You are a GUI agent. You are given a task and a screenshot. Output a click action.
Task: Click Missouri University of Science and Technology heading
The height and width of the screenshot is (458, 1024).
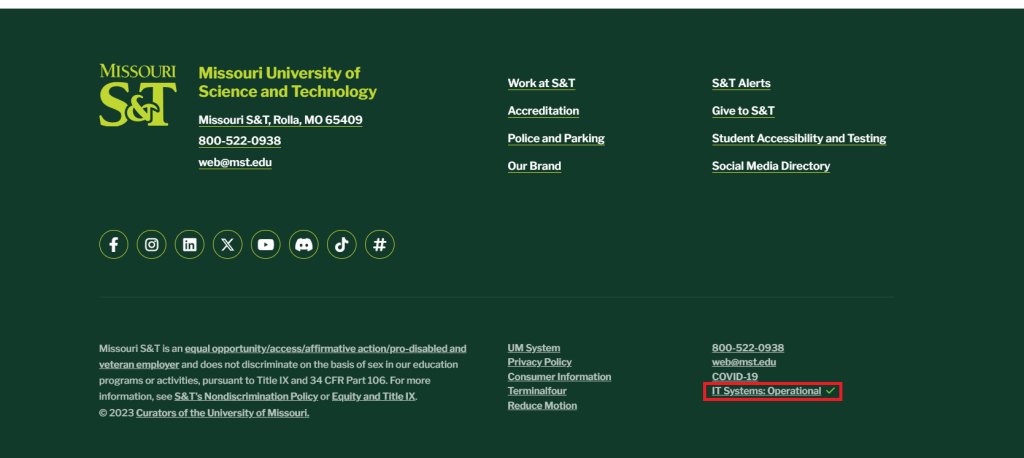287,82
